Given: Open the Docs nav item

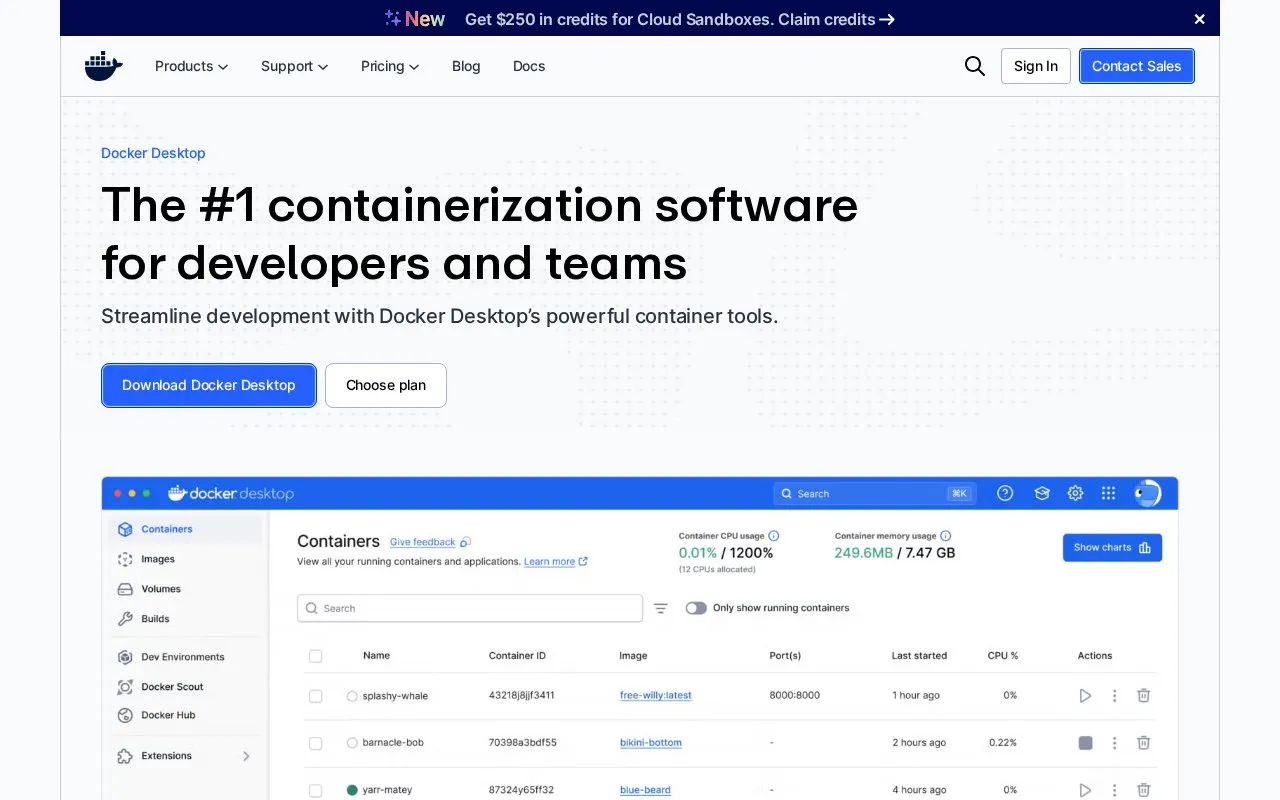Looking at the screenshot, I should point(529,66).
